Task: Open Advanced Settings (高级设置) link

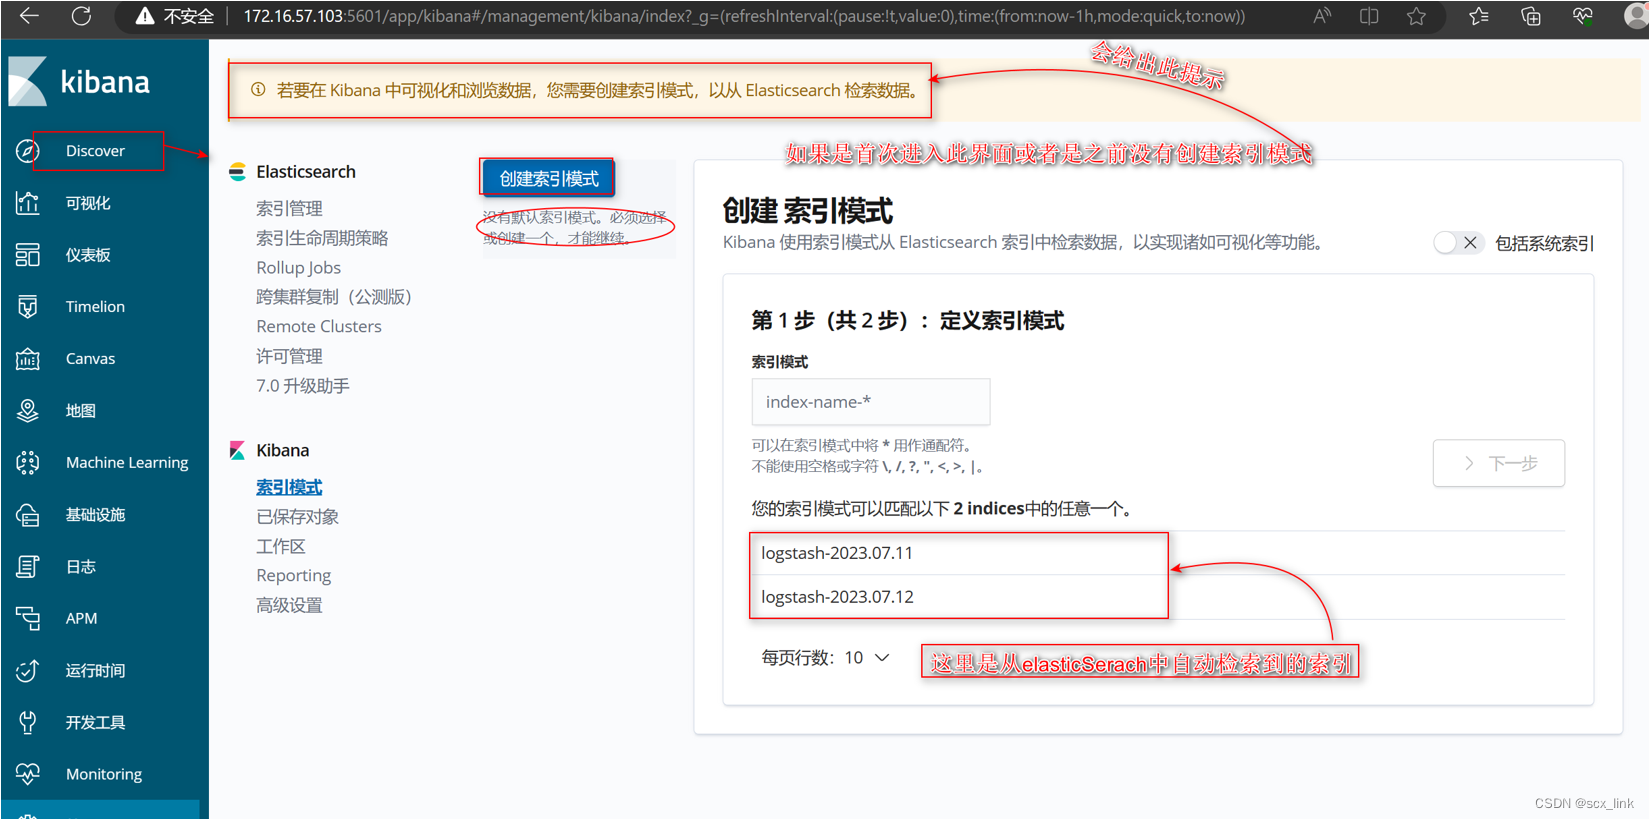Action: [289, 606]
